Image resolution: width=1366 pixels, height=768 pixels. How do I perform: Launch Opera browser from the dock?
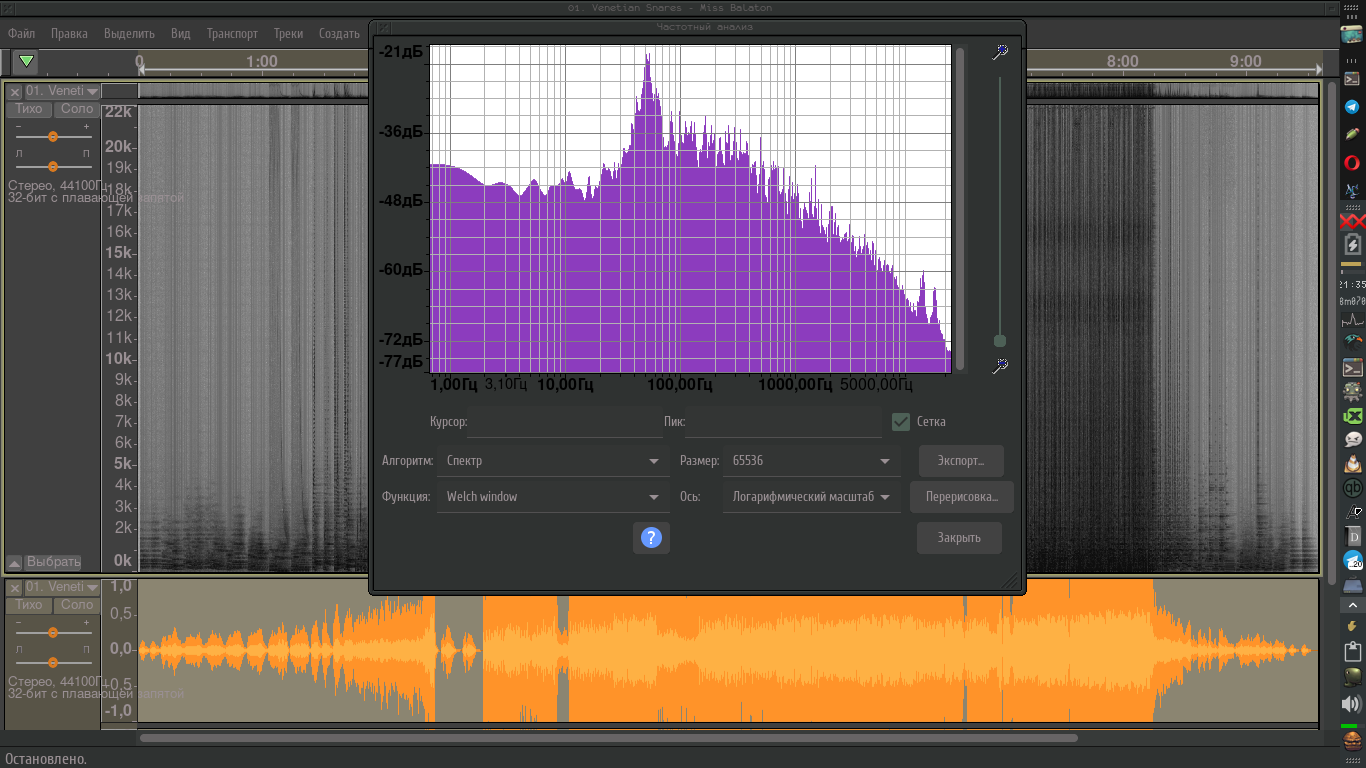coord(1352,162)
